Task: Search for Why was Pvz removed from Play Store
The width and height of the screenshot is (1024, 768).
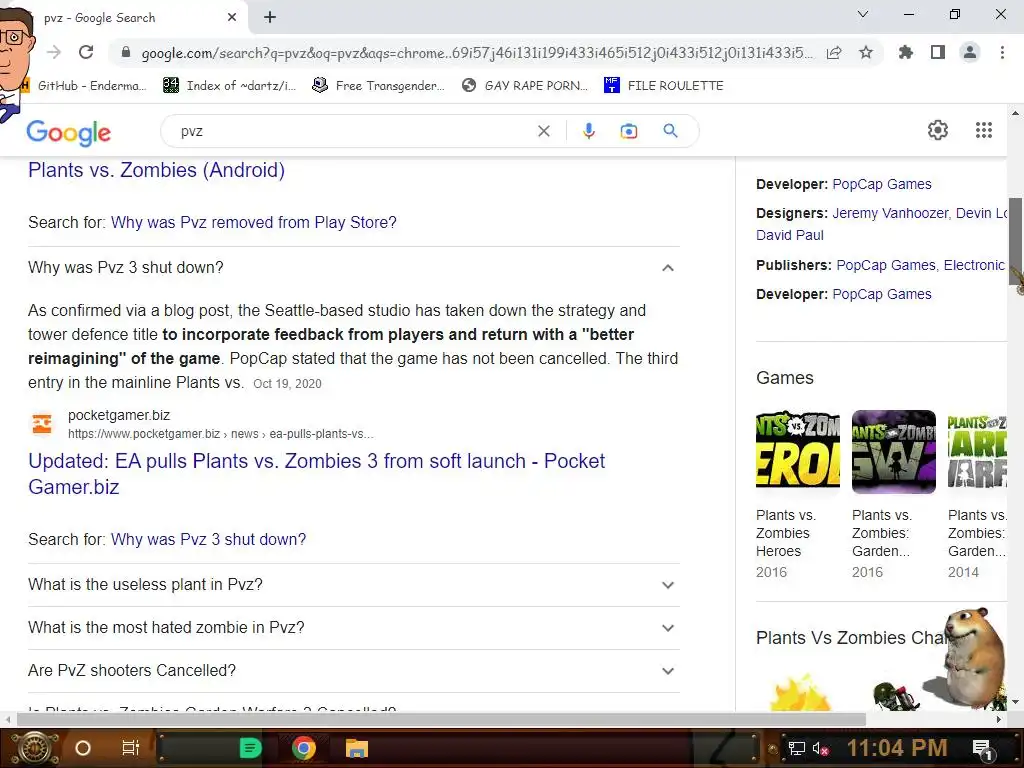Action: click(253, 222)
